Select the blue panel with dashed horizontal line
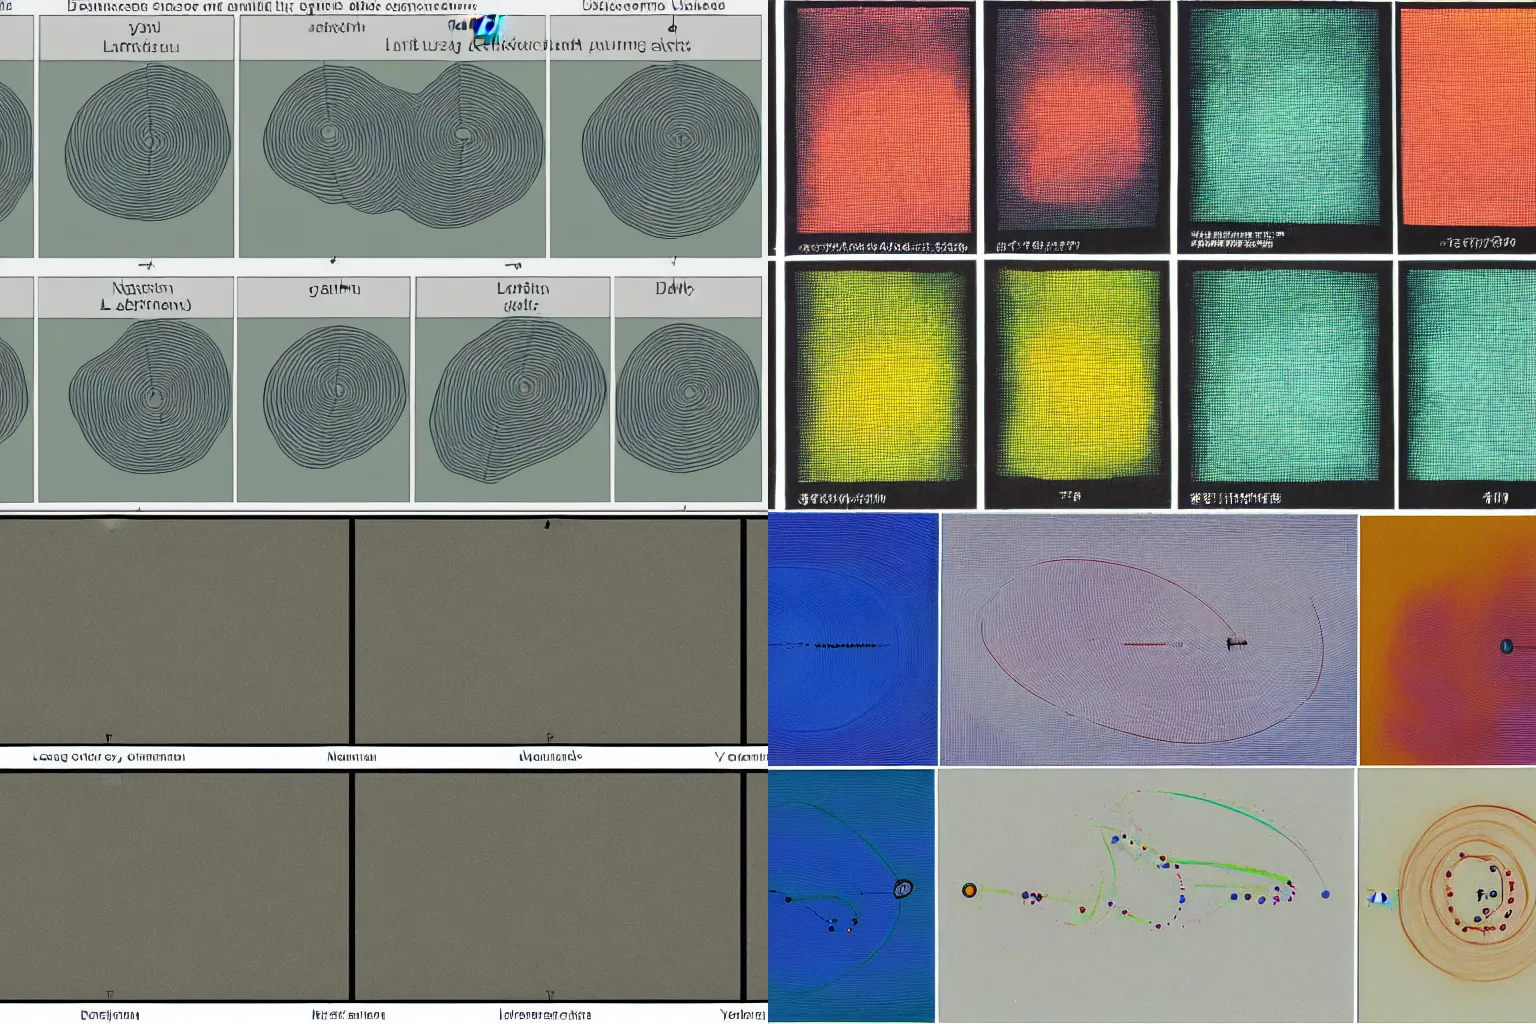Viewport: 1536px width, 1024px height. point(852,640)
